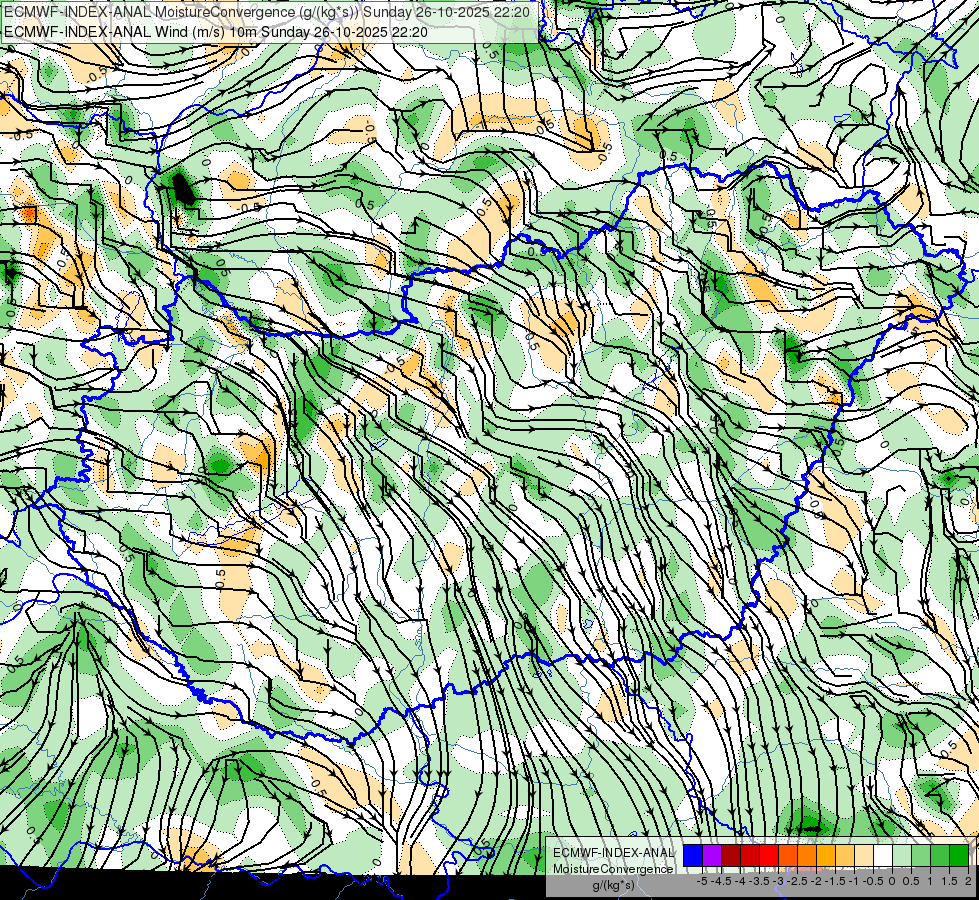Image resolution: width=979 pixels, height=900 pixels.
Task: Select the purple legend swatch
Action: tap(712, 855)
